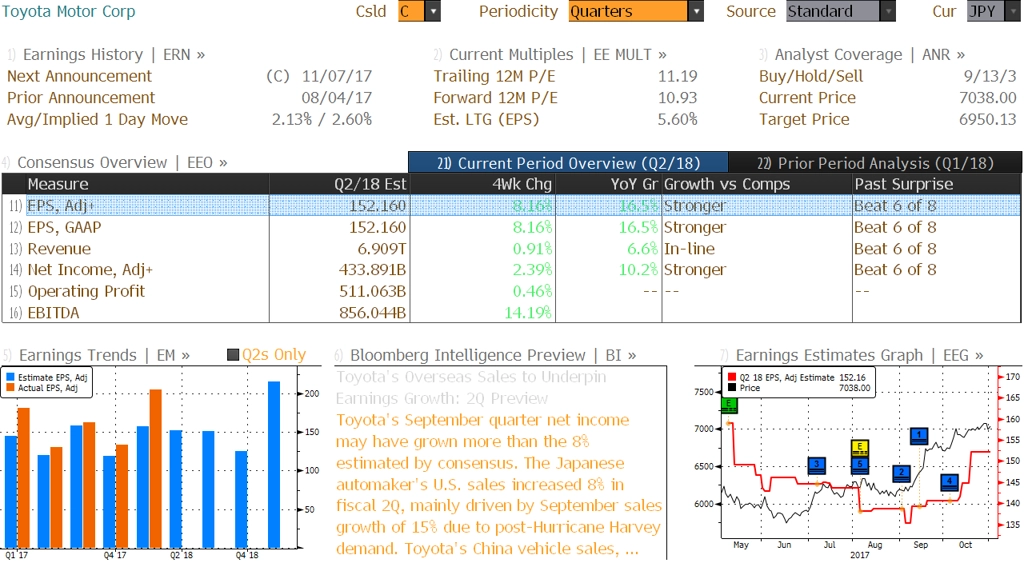Click the Toyota Motor Corp company title
The height and width of the screenshot is (563, 1024).
pyautogui.click(x=69, y=11)
